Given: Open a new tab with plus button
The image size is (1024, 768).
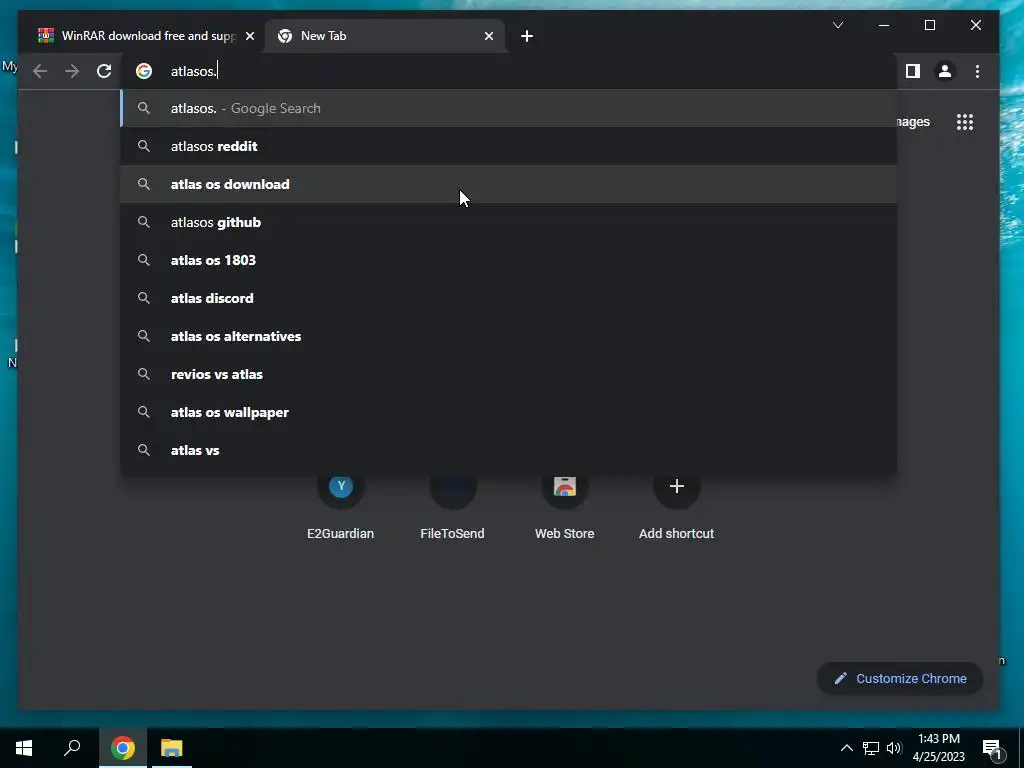Looking at the screenshot, I should (527, 36).
